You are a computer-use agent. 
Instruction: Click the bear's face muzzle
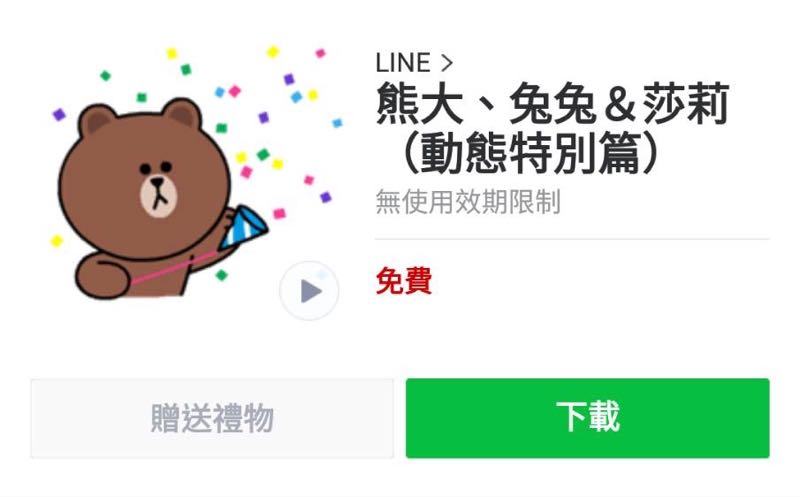coord(159,196)
